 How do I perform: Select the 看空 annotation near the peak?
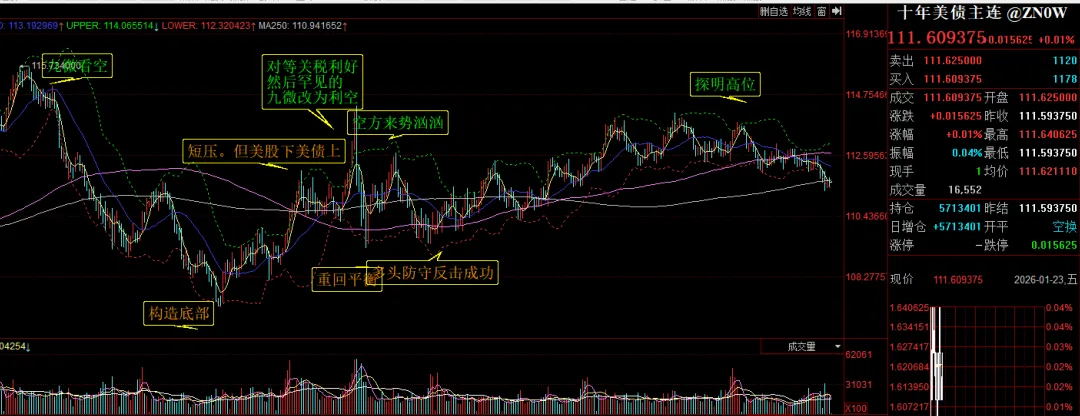coord(77,66)
